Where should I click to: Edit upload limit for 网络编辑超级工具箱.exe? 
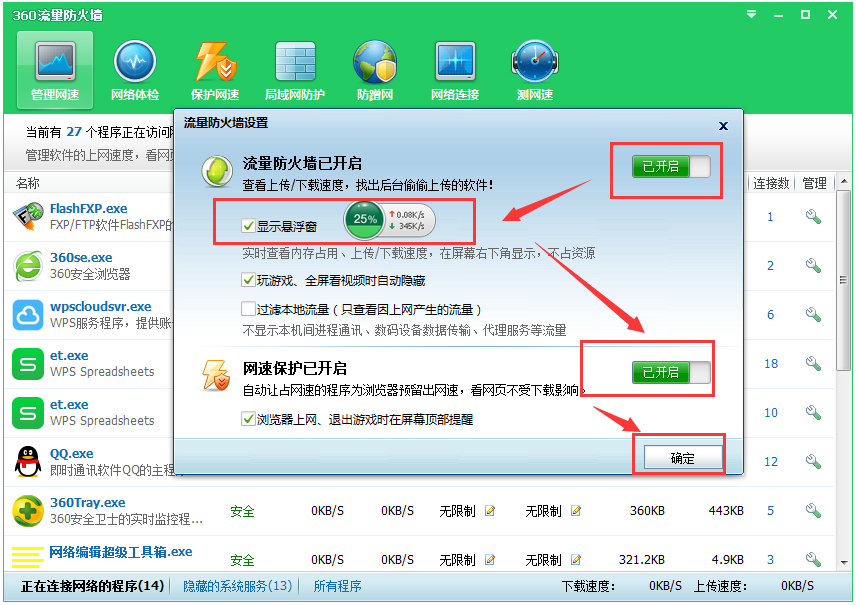pos(576,560)
